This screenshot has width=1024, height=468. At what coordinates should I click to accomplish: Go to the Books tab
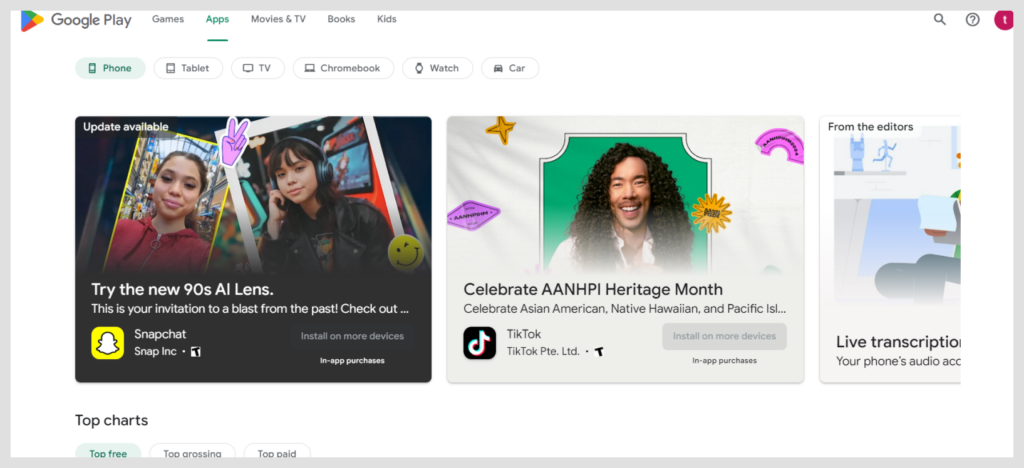coord(341,19)
